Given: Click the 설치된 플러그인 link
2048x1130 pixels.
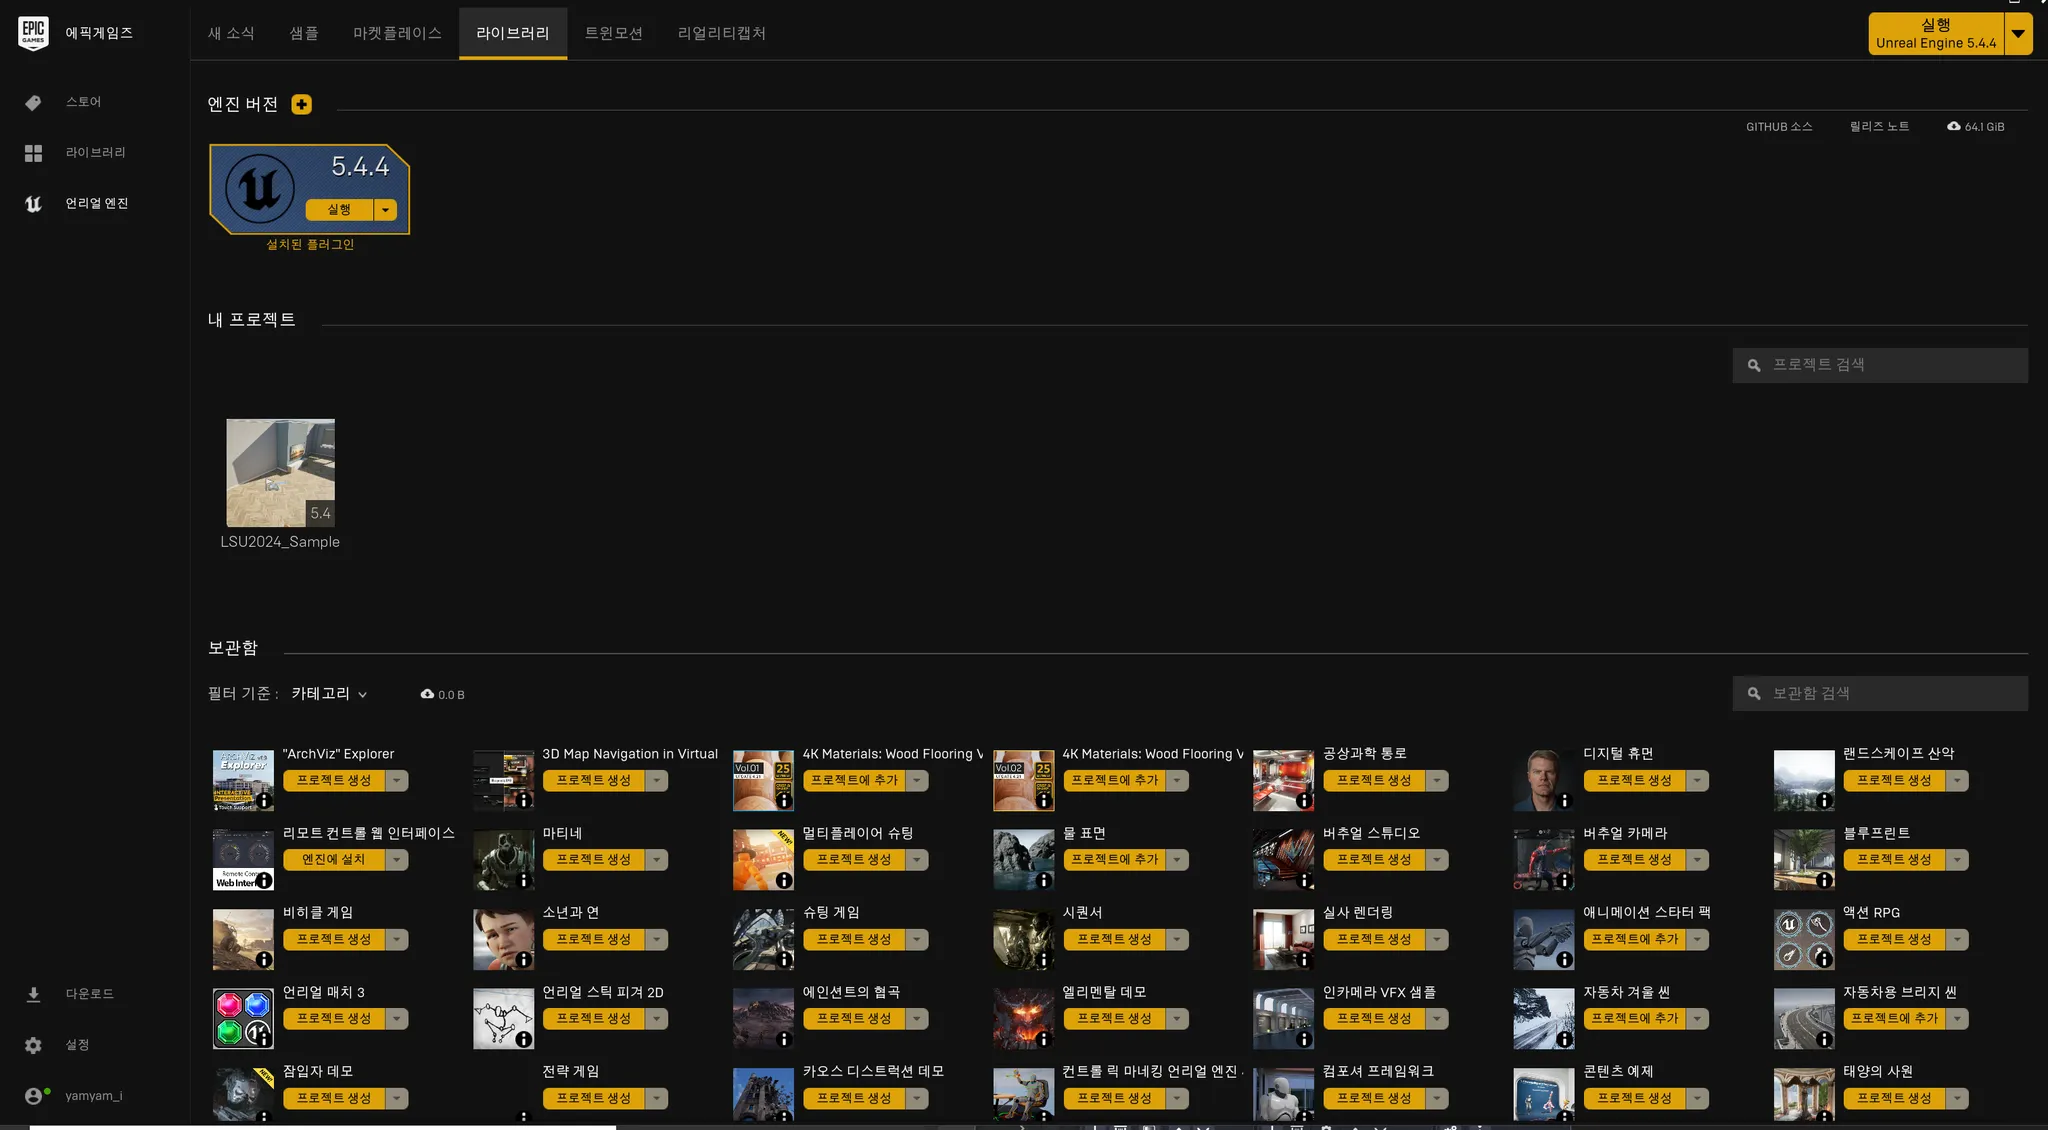Looking at the screenshot, I should click(310, 245).
